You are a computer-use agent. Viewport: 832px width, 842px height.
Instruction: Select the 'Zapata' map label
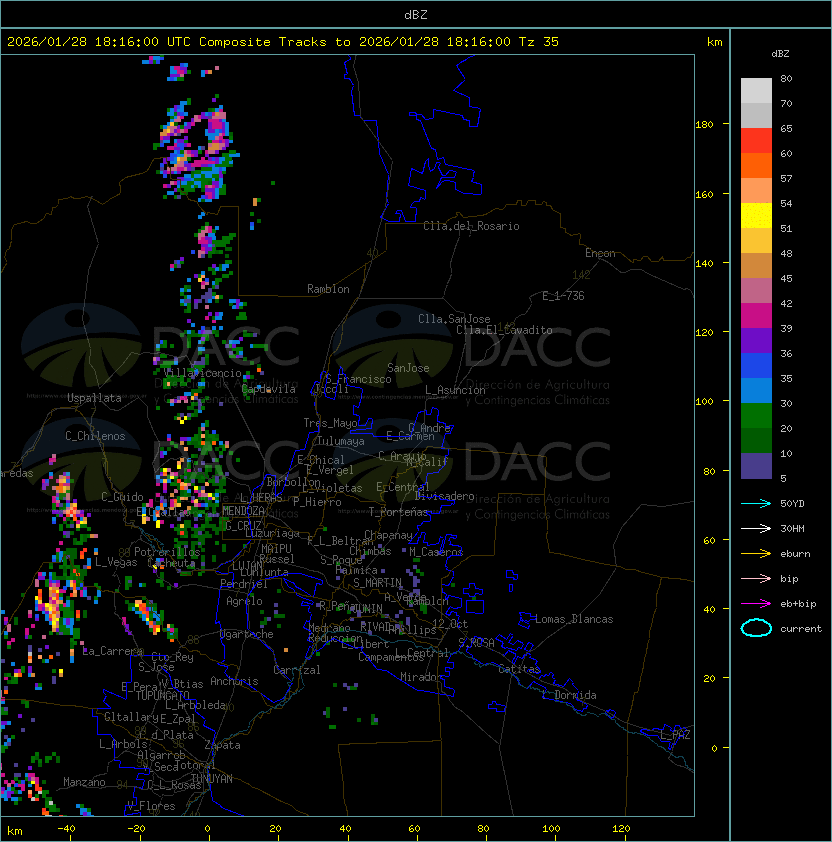tap(222, 745)
